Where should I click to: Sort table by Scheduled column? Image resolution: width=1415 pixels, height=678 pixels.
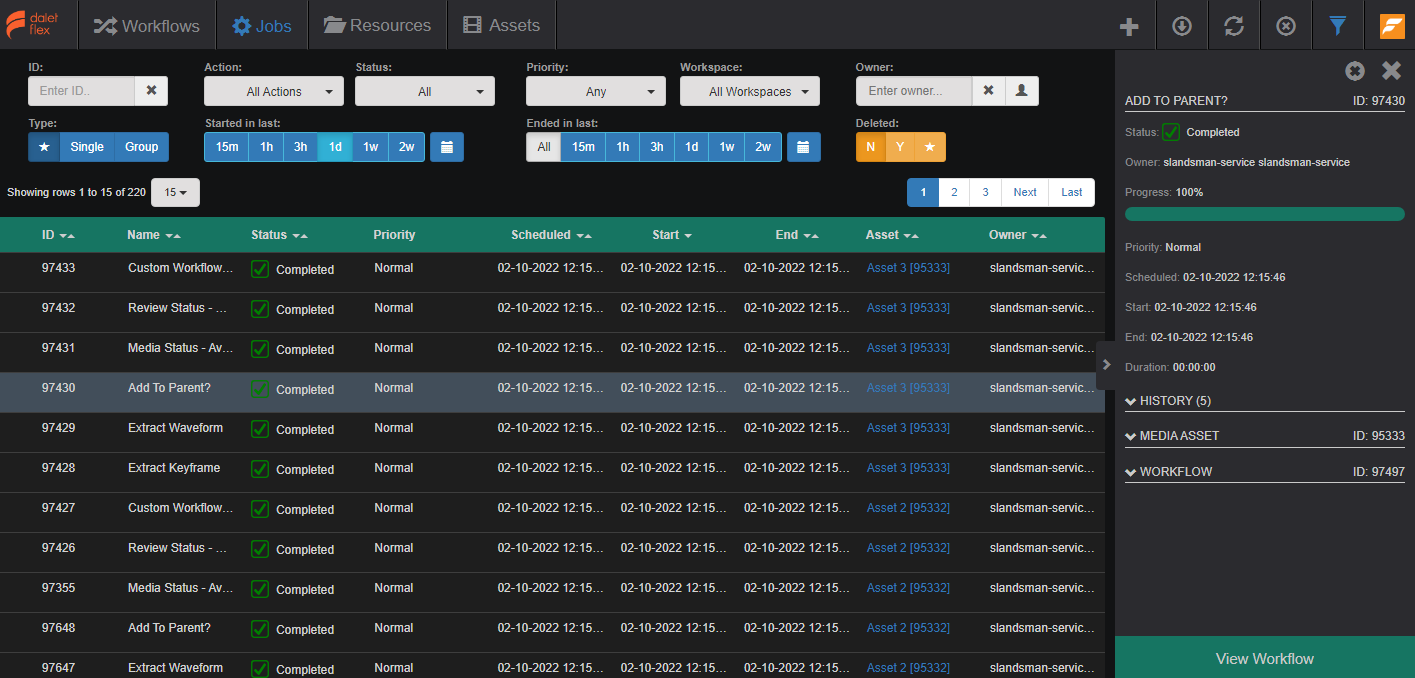(x=551, y=235)
